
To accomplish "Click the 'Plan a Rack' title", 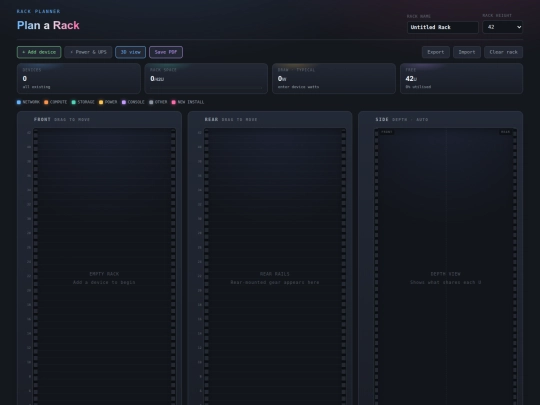I will pyautogui.click(x=48, y=25).
